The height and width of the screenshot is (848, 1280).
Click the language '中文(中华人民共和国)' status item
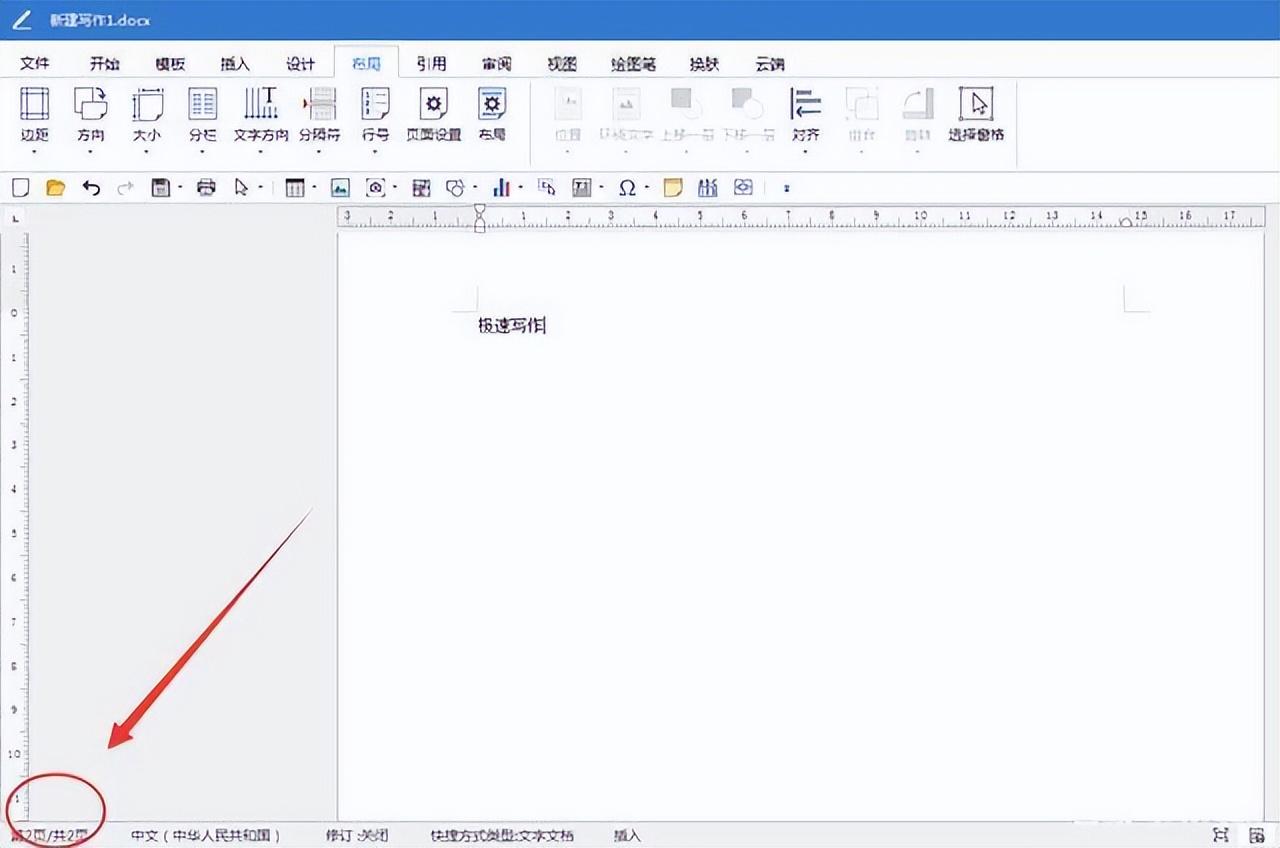click(x=206, y=835)
